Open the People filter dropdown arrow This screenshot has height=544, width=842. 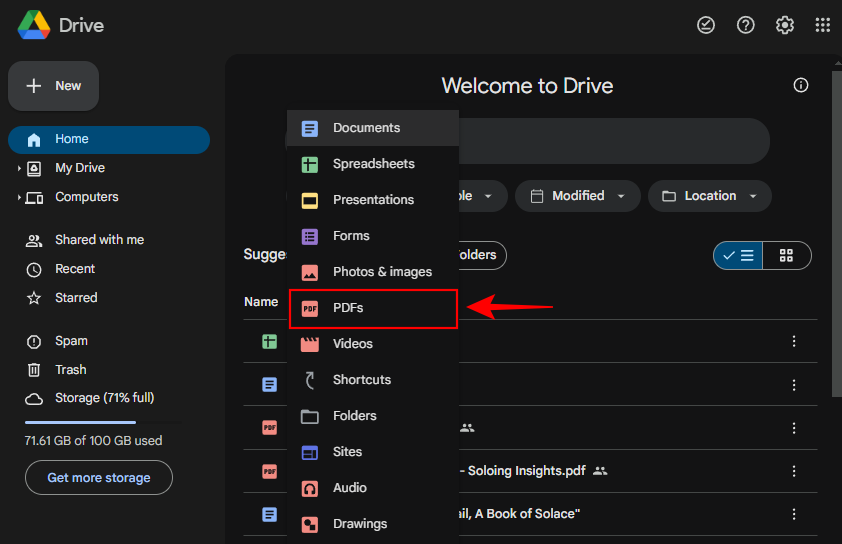[488, 196]
